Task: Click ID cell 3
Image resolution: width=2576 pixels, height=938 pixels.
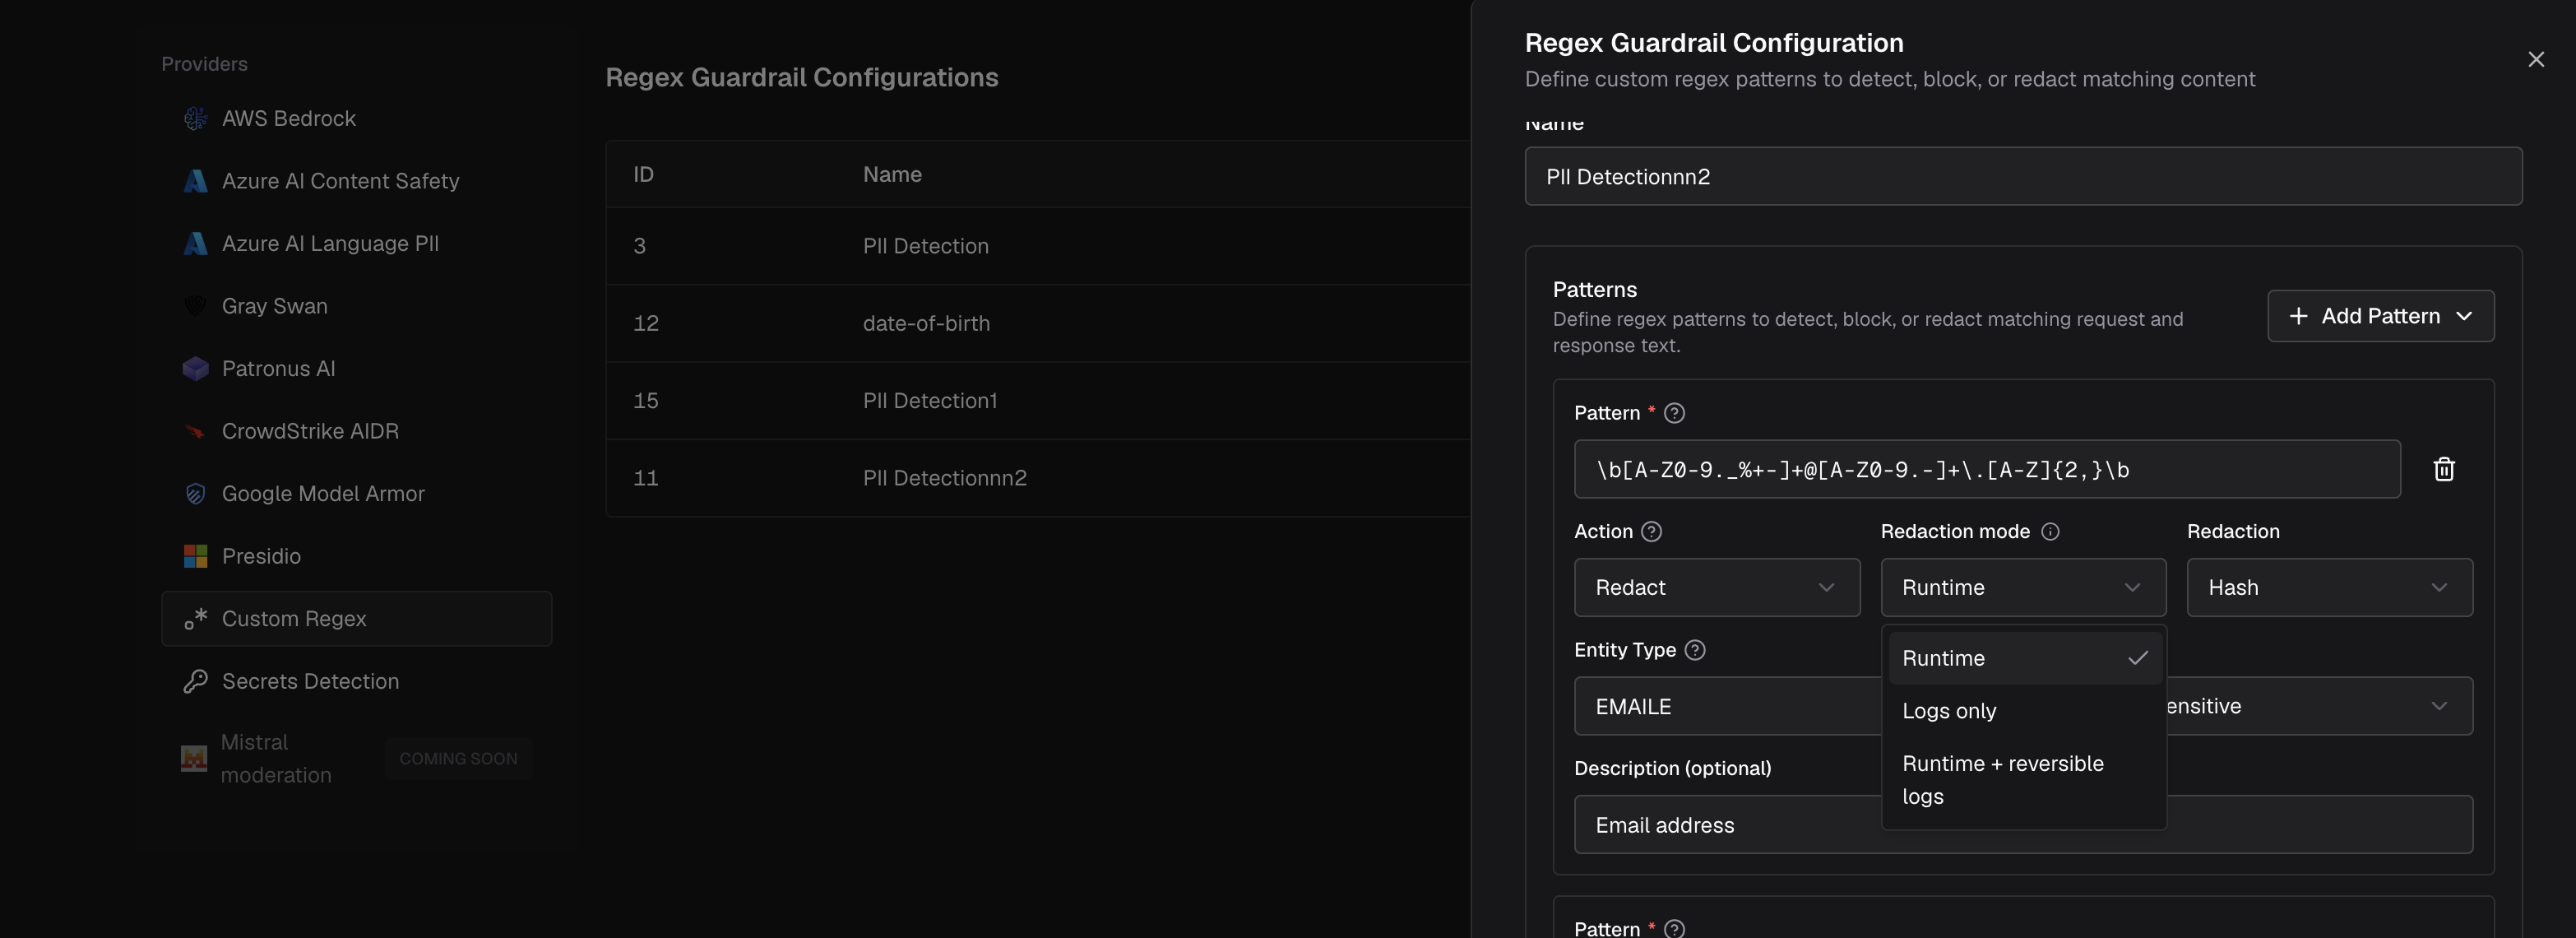Action: pos(640,246)
